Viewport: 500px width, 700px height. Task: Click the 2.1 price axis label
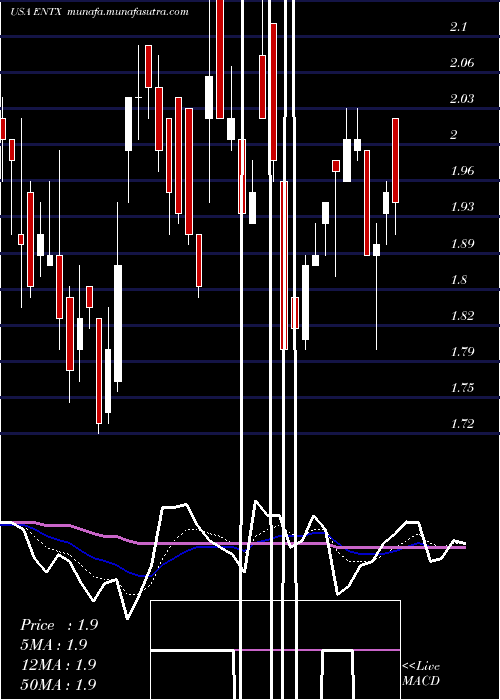click(458, 27)
